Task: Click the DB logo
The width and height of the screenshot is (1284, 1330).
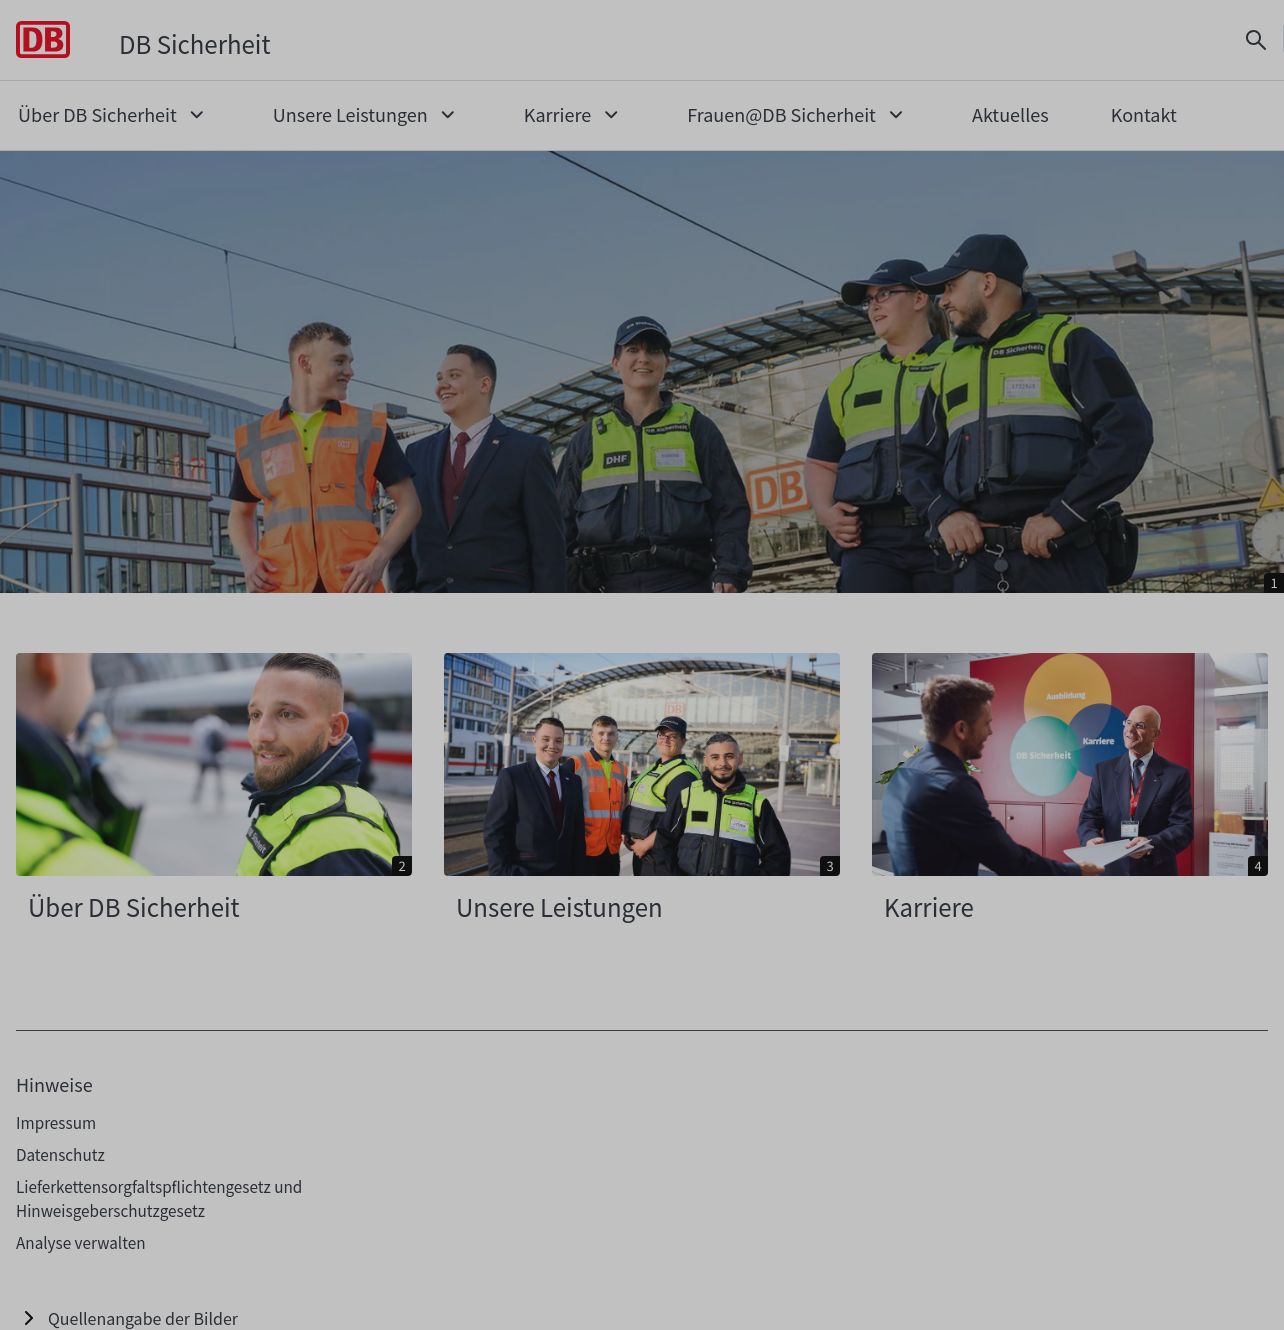Action: (43, 40)
